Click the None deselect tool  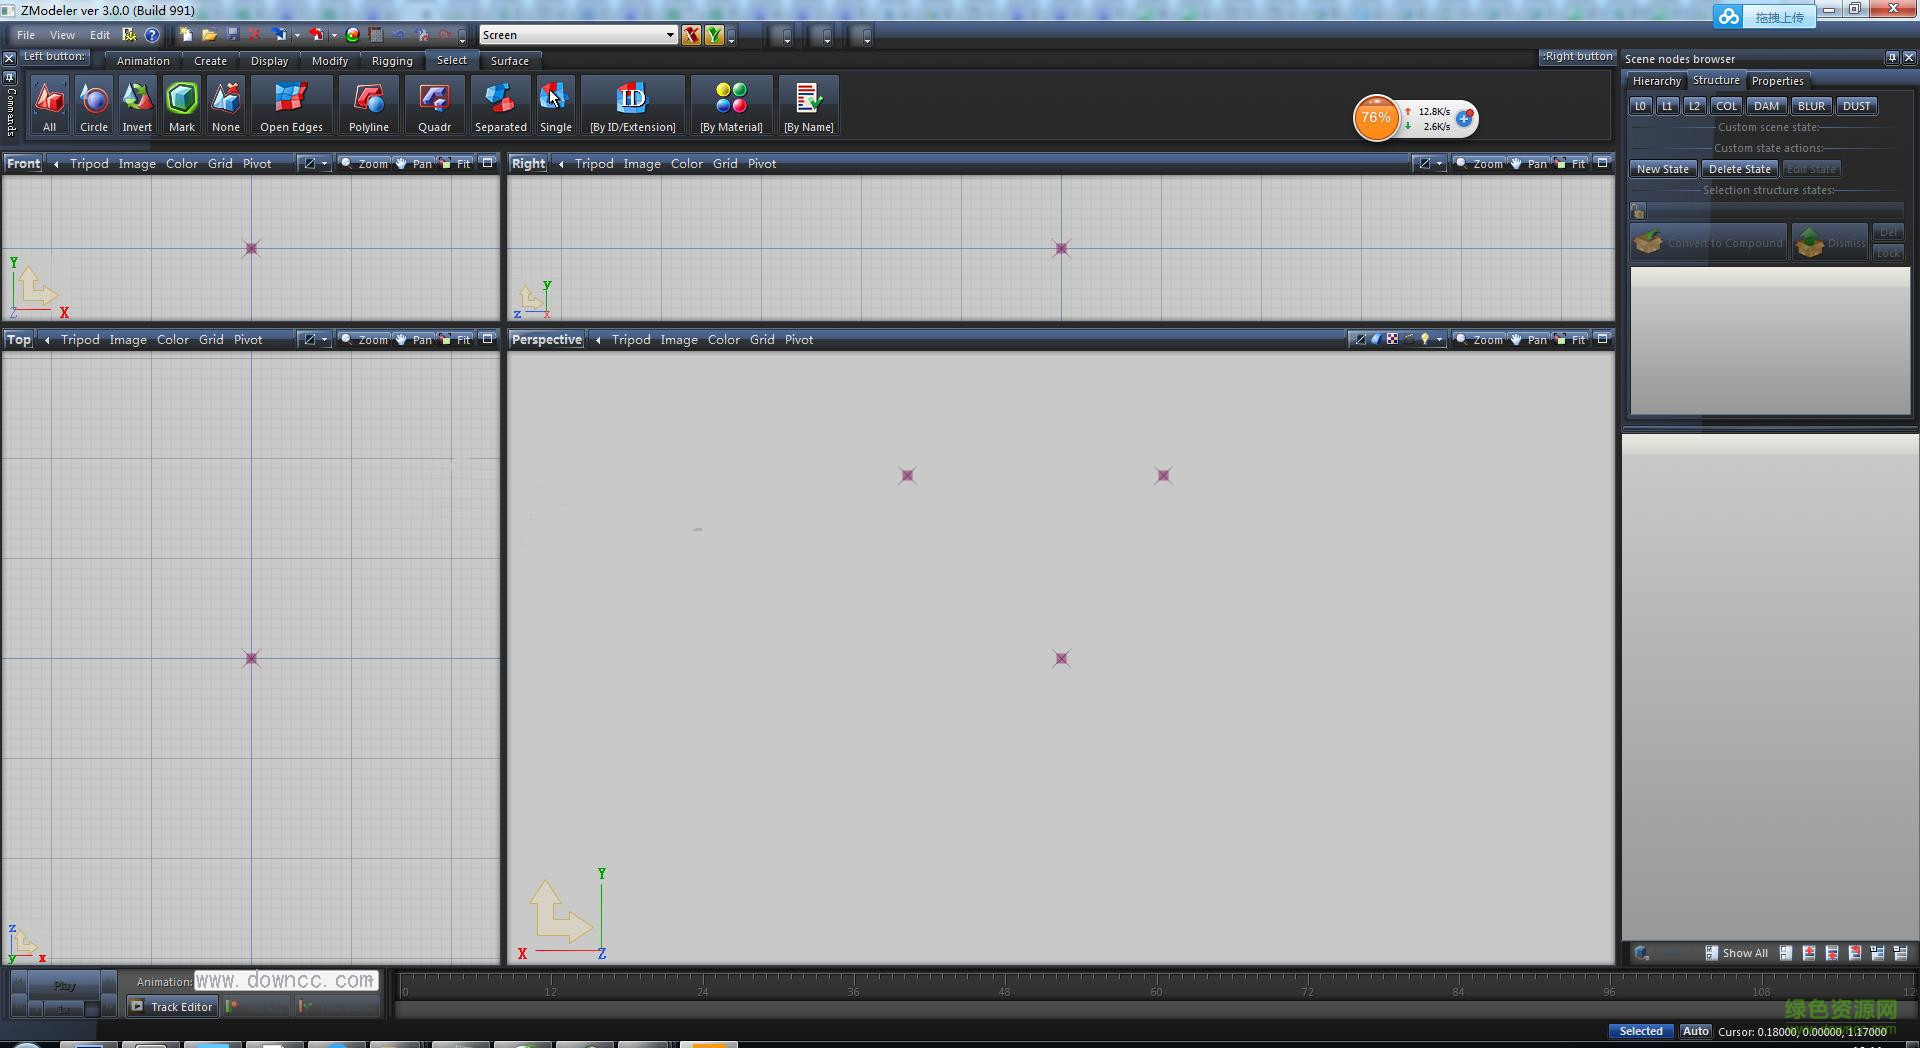226,106
